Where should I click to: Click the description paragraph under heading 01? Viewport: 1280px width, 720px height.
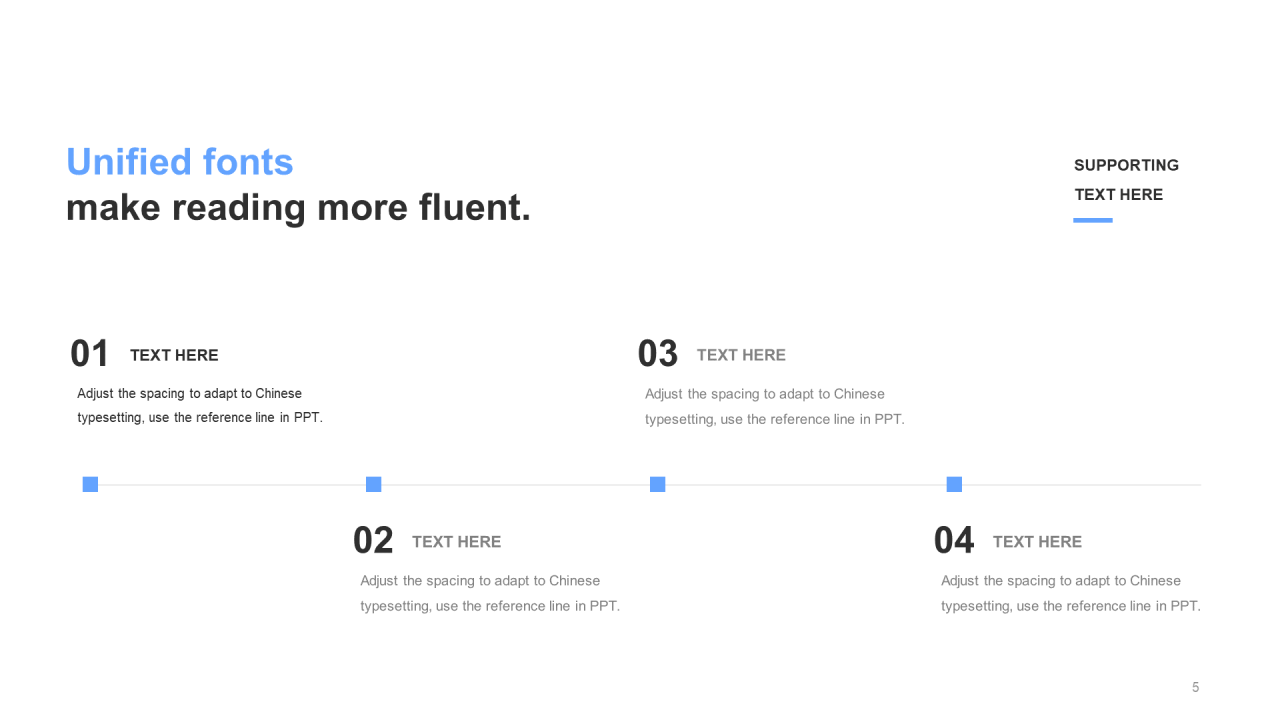[x=200, y=406]
